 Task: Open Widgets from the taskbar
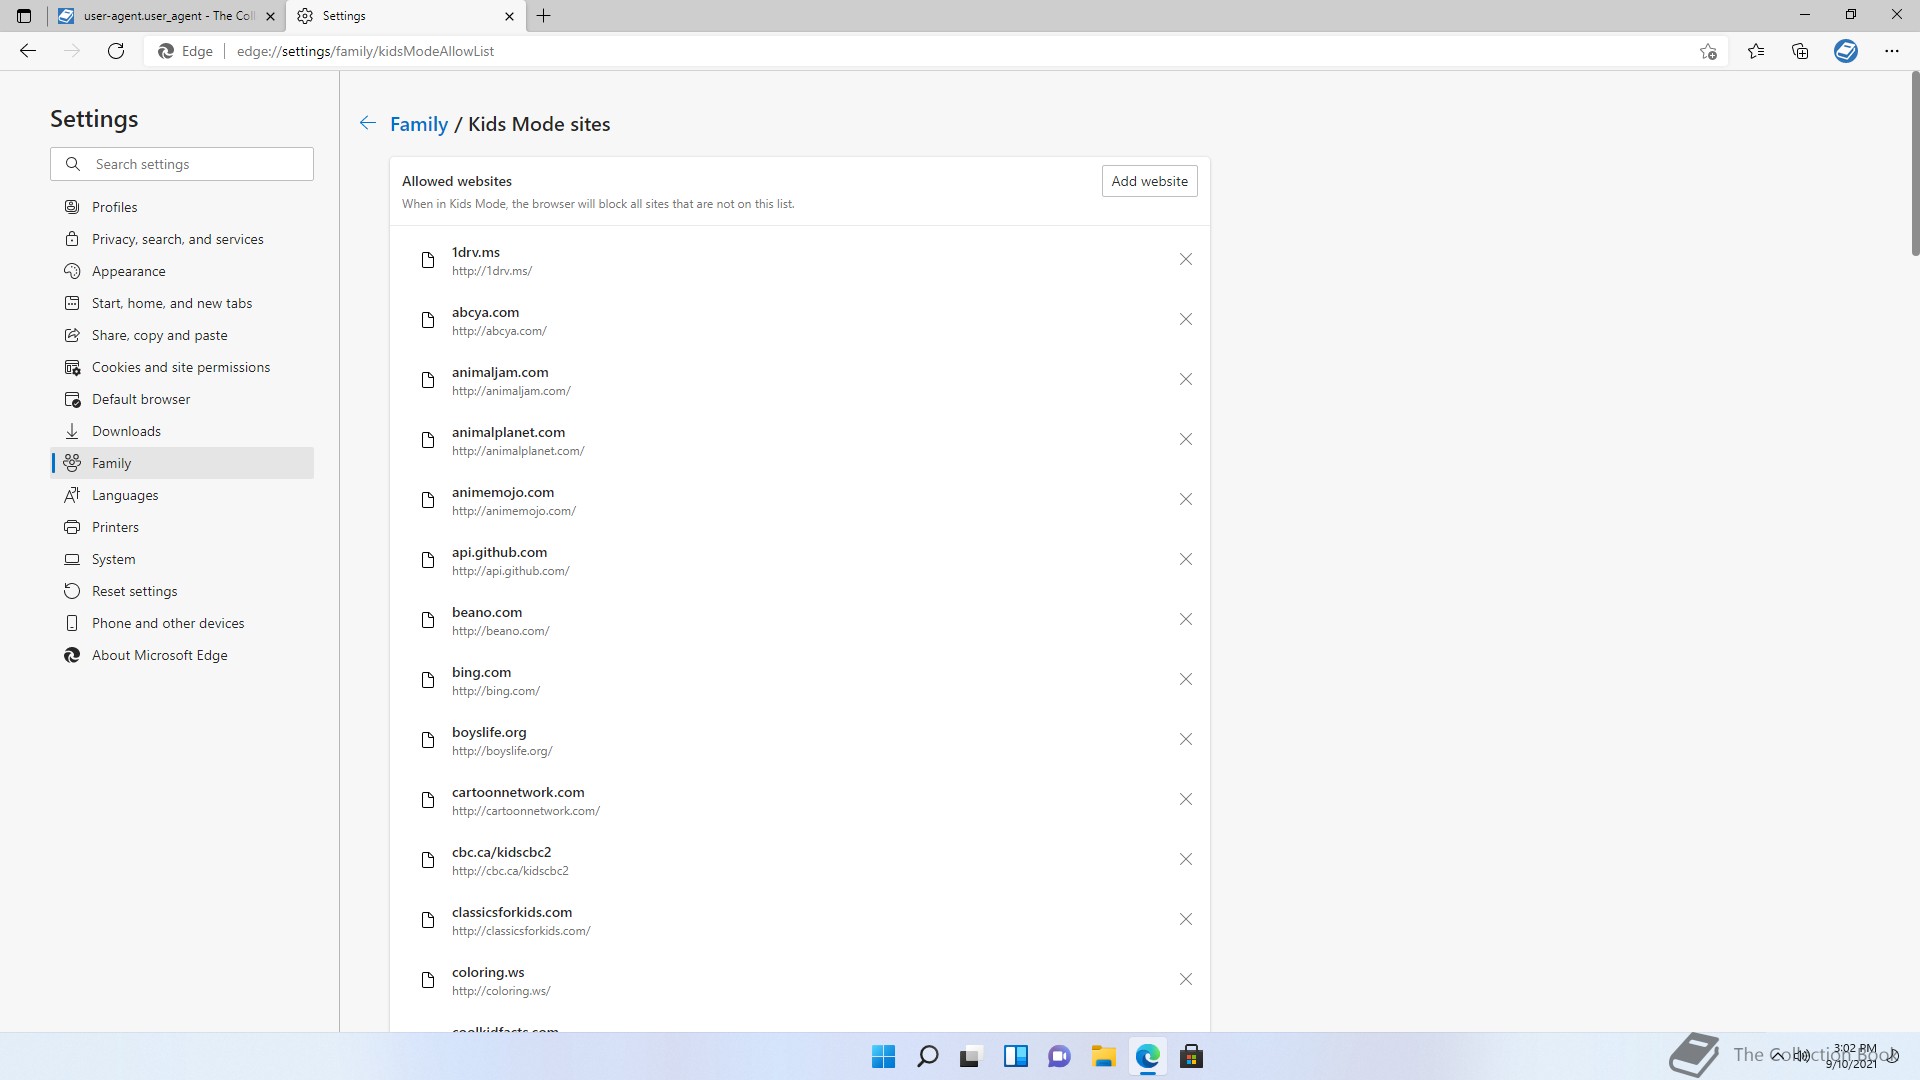1015,1056
